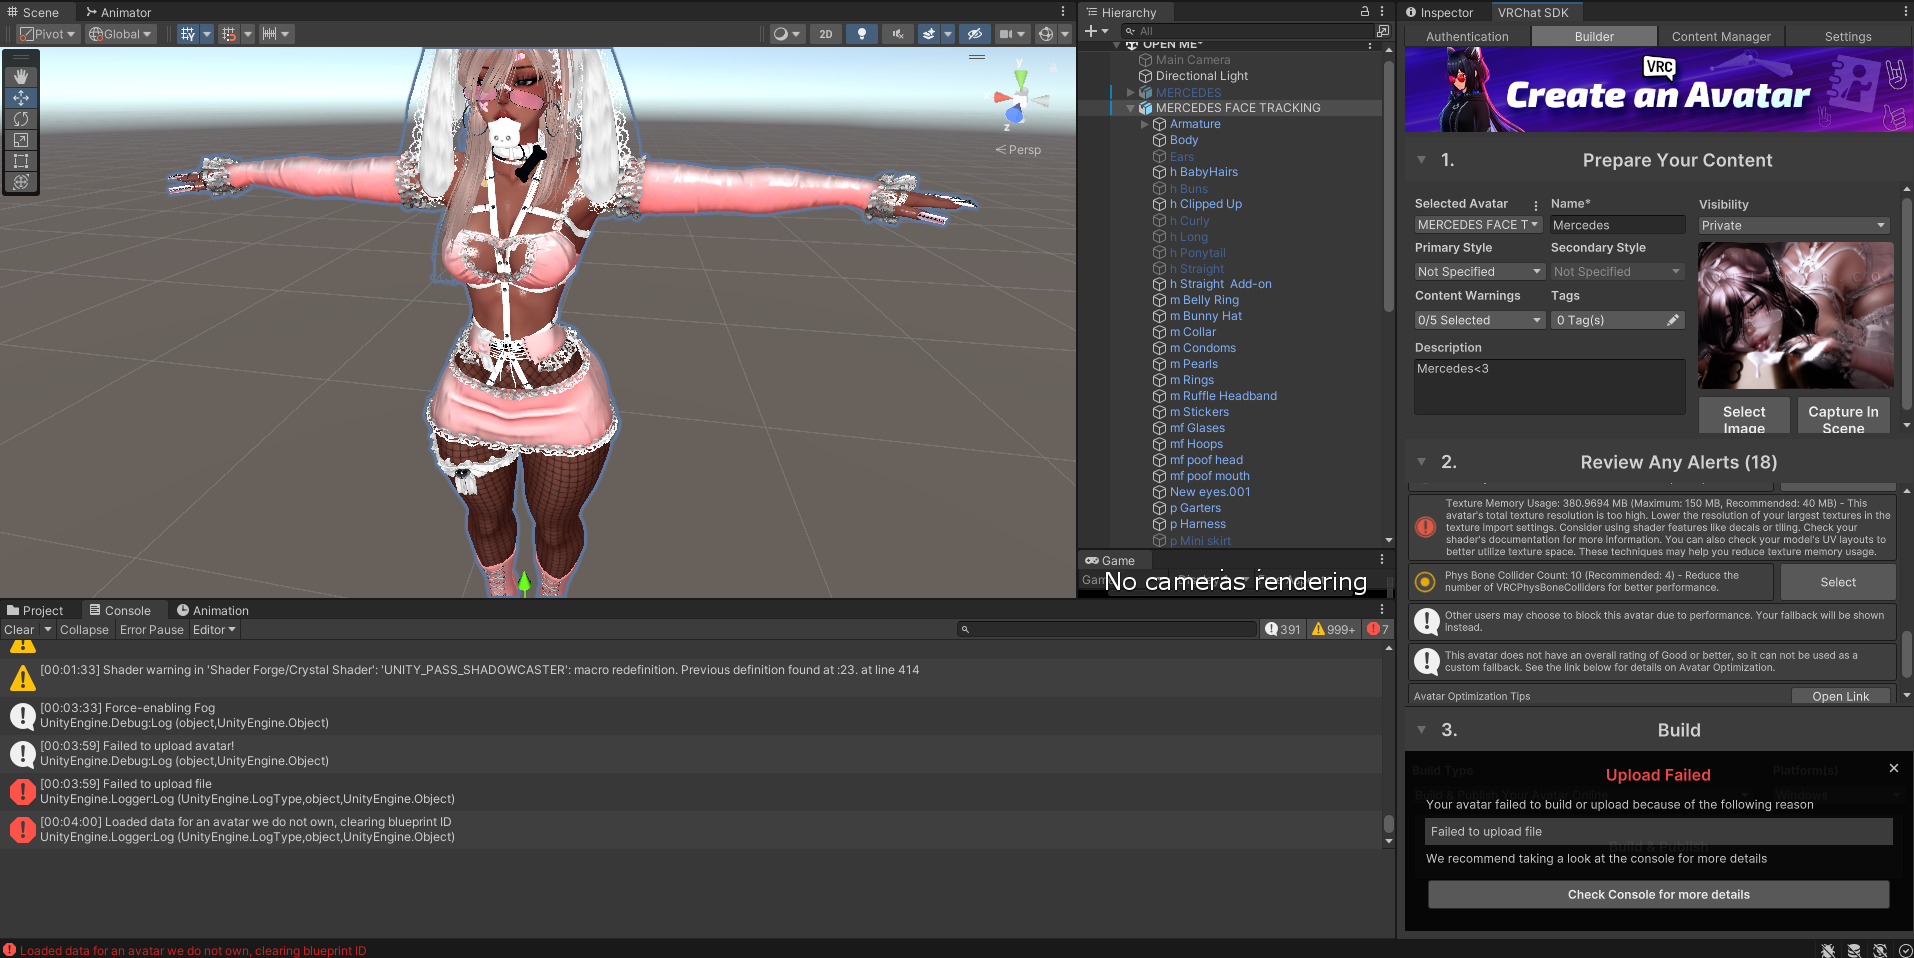The image size is (1914, 958).
Task: Click the Hierarchy create plus icon
Action: coord(1091,31)
